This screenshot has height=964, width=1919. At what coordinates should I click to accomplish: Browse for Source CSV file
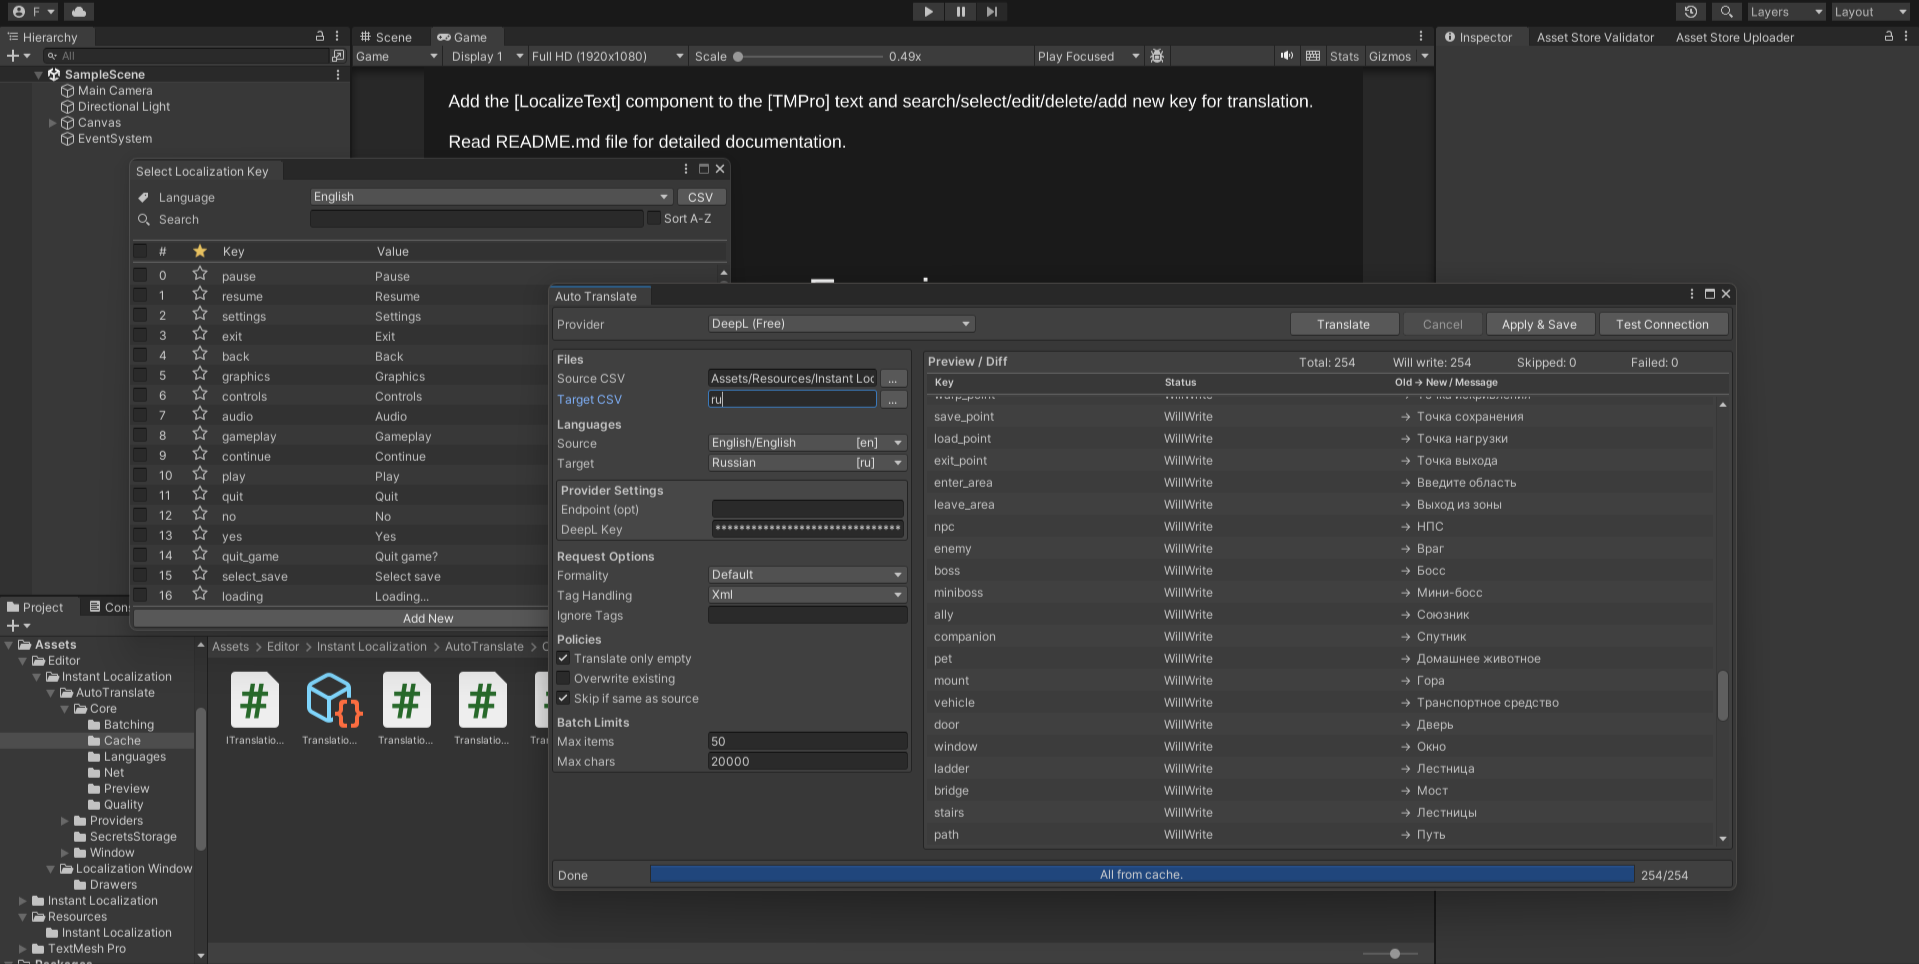[x=893, y=379]
